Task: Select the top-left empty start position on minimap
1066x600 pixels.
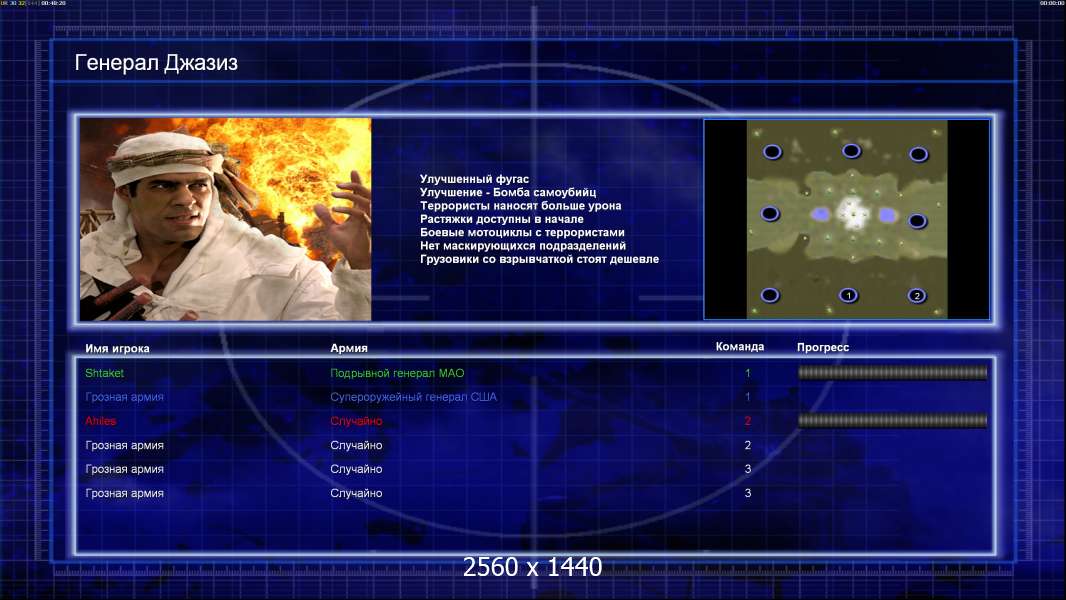Action: 772,152
